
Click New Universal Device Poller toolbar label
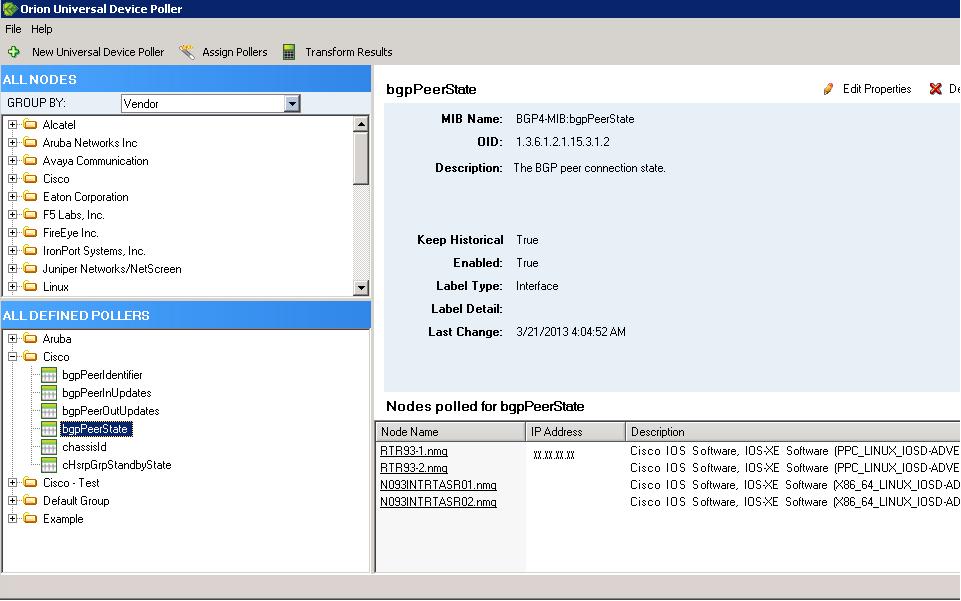coord(98,52)
